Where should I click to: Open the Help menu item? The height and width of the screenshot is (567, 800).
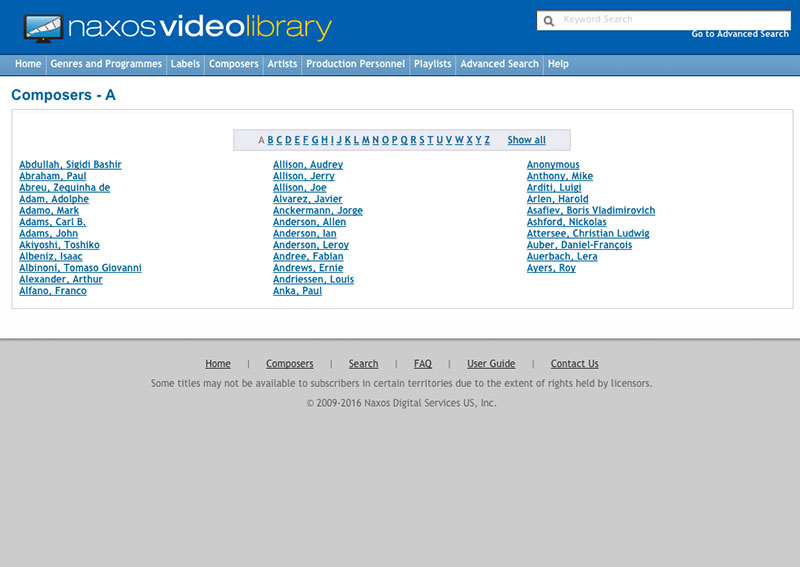coord(558,64)
